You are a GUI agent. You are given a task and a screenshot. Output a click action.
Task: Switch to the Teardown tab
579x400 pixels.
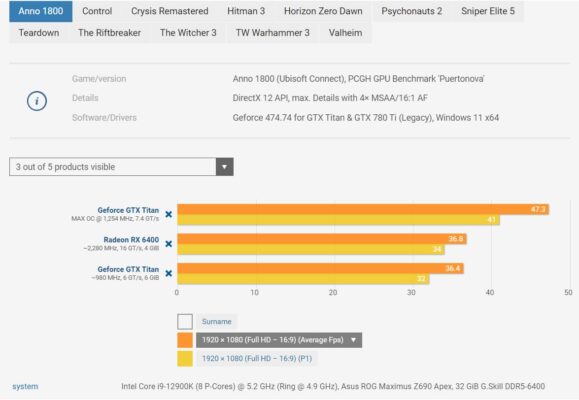pyautogui.click(x=39, y=33)
